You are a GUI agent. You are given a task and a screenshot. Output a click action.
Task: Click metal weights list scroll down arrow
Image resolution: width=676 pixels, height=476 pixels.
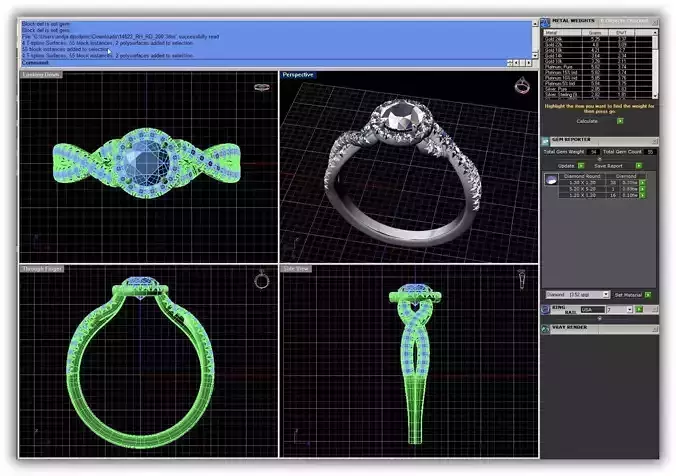(655, 96)
